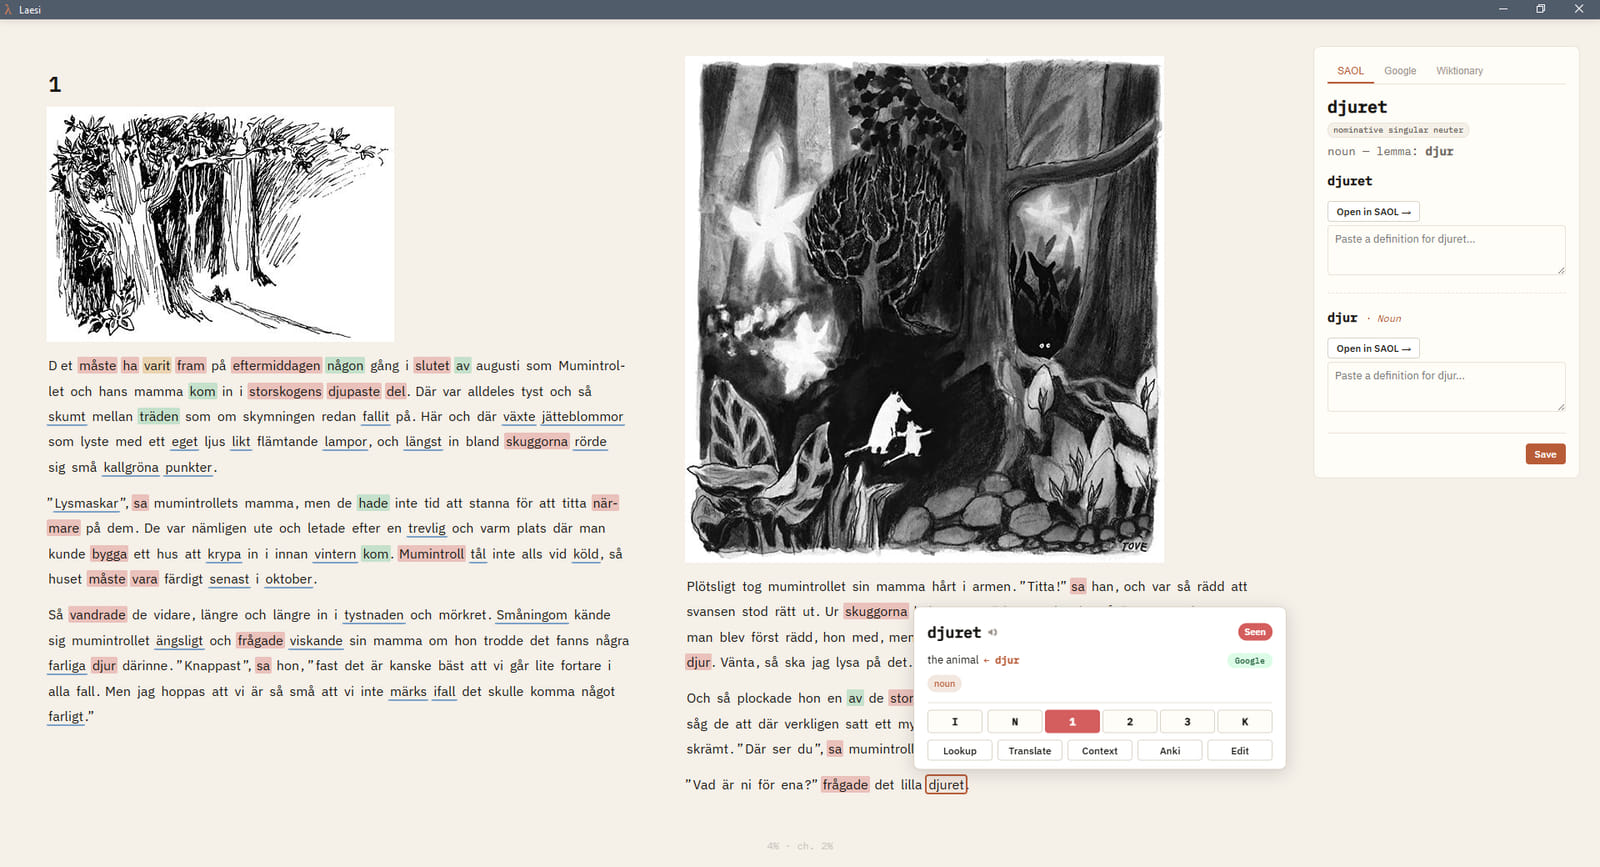Switch to the SAOL tab

[x=1350, y=71]
